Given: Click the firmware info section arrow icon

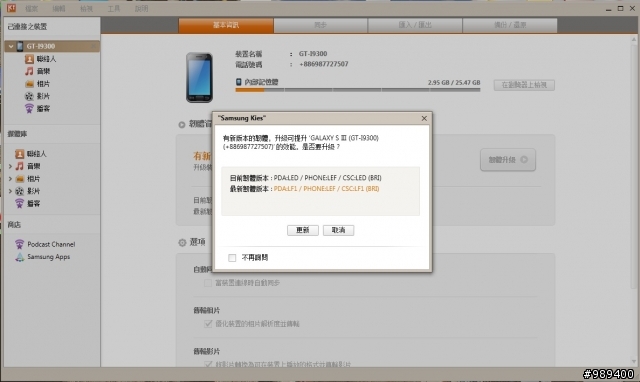Looking at the screenshot, I should [x=182, y=124].
